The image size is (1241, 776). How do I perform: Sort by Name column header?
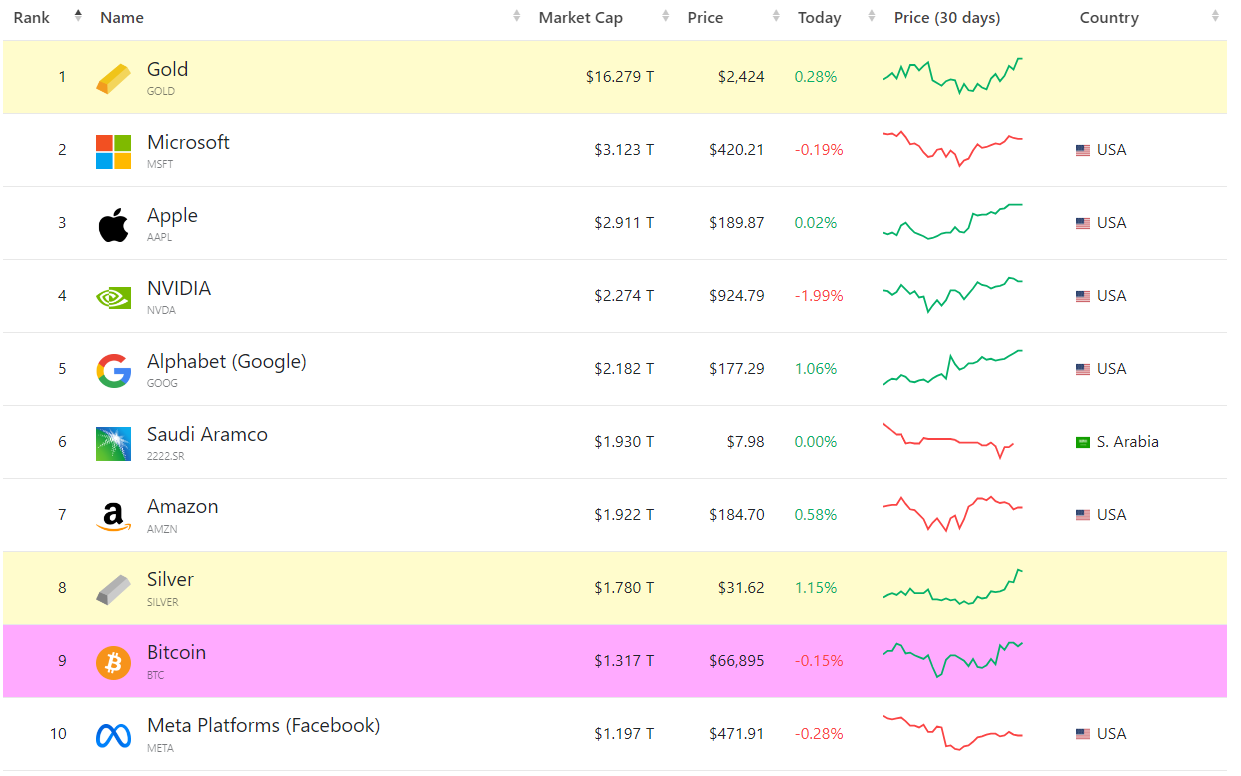coord(122,18)
